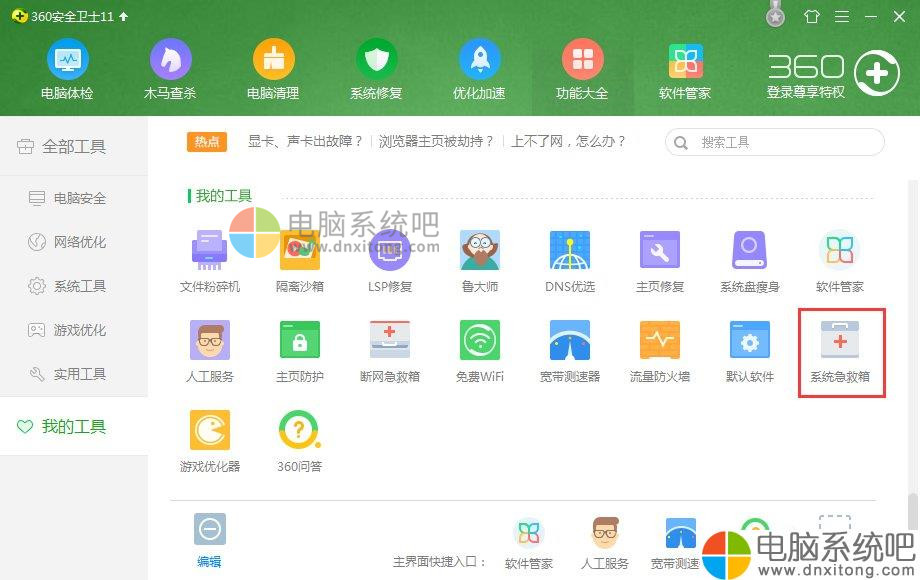Launch 系统盘瘦身 tool
The width and height of the screenshot is (920, 580).
coord(750,262)
